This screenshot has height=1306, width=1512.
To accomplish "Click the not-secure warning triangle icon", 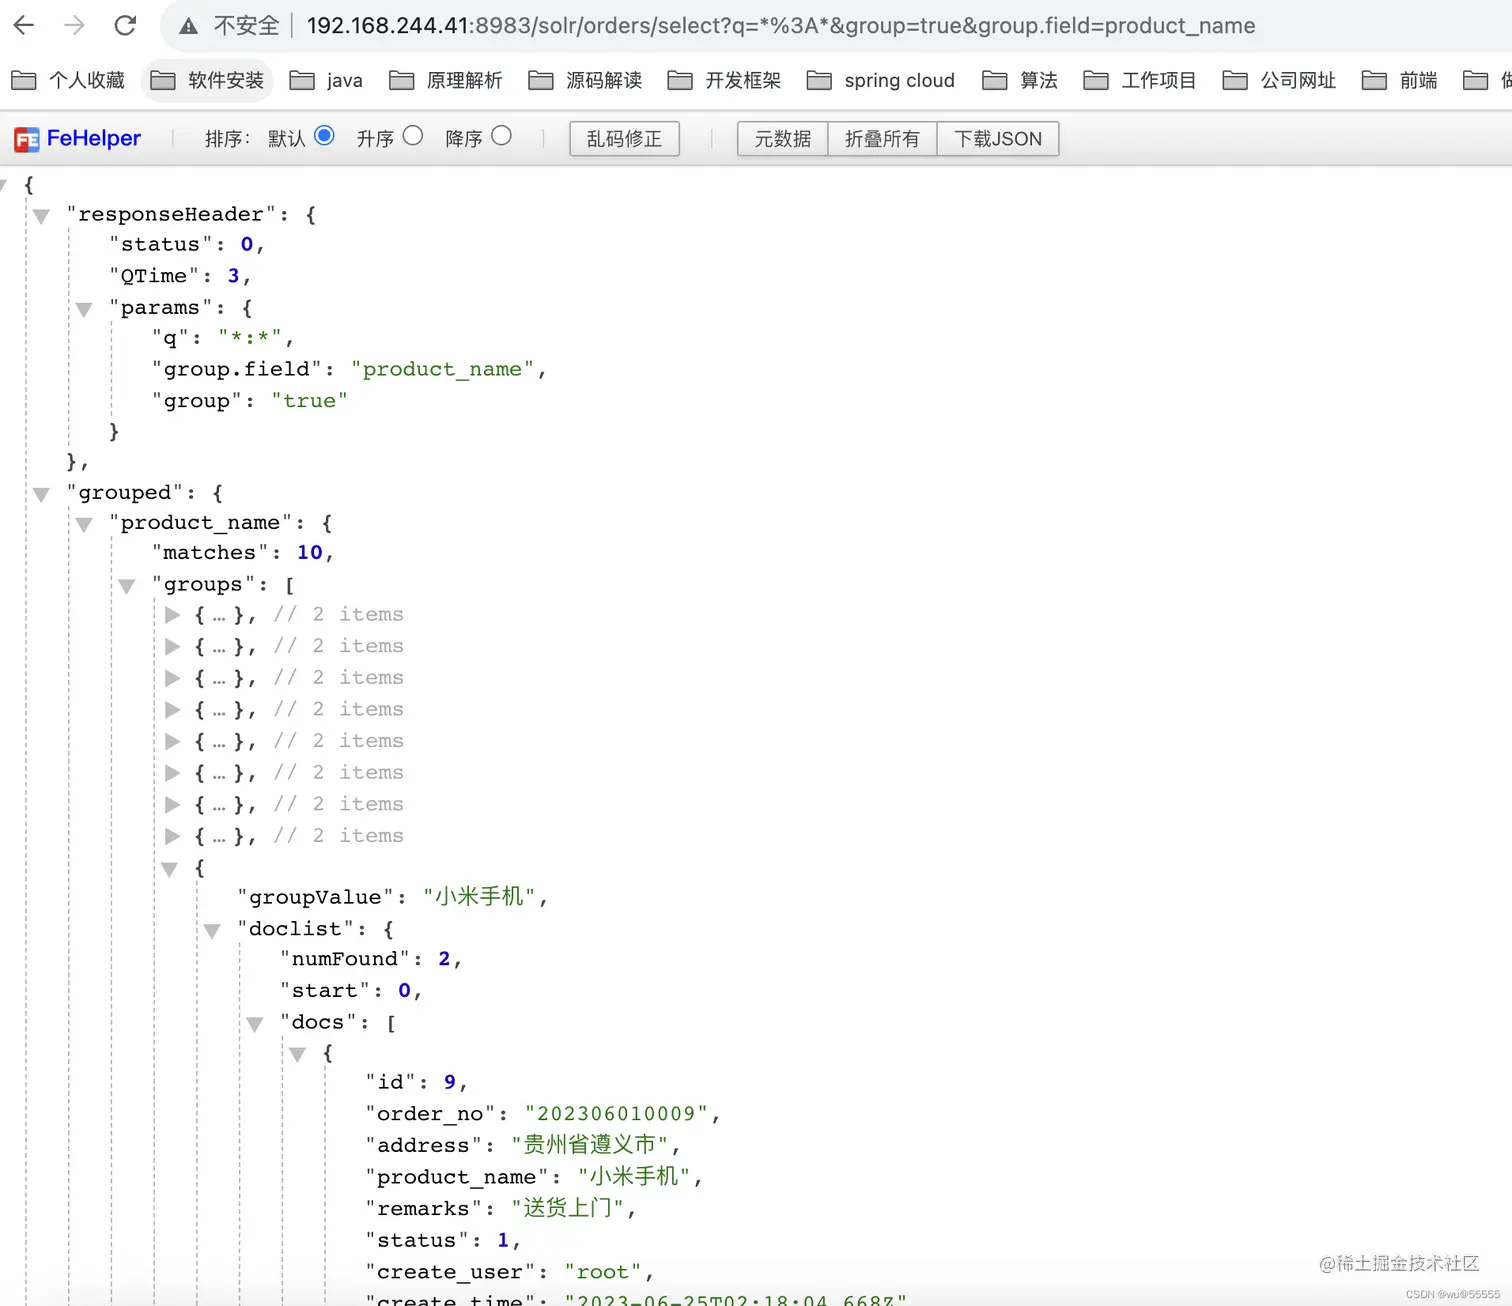I will (x=188, y=26).
